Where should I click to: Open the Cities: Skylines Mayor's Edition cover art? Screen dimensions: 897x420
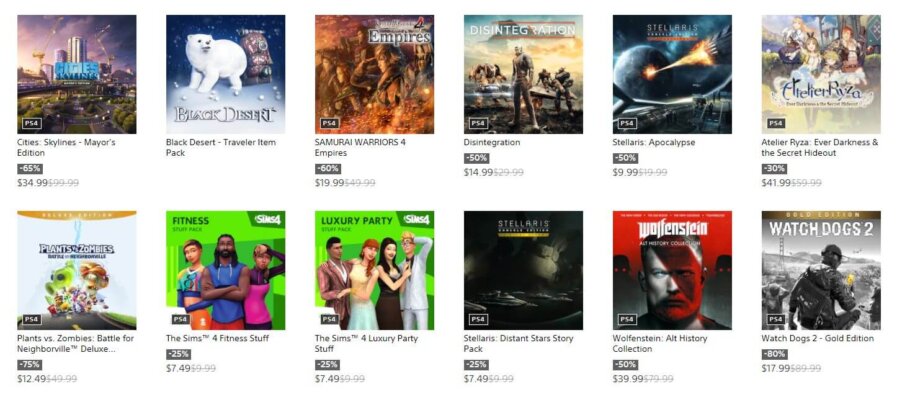click(77, 74)
